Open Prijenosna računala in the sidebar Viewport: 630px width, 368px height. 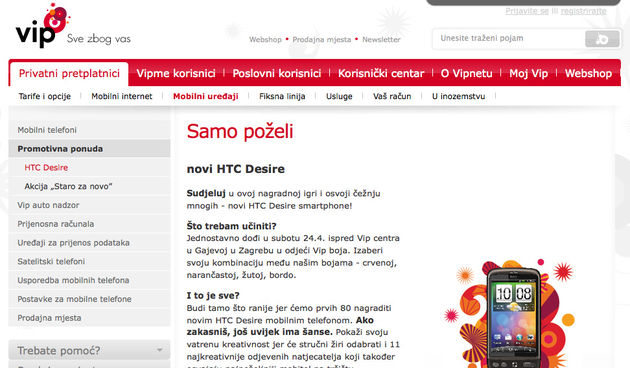[89, 224]
